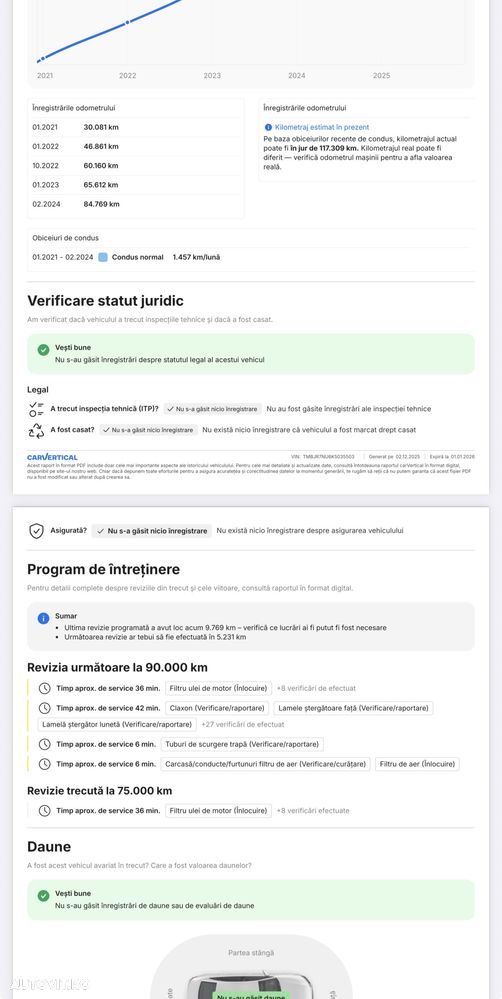Screen dimensions: 502x999
Task: Click the Condus normal blue color swatch
Action: [x=103, y=257]
